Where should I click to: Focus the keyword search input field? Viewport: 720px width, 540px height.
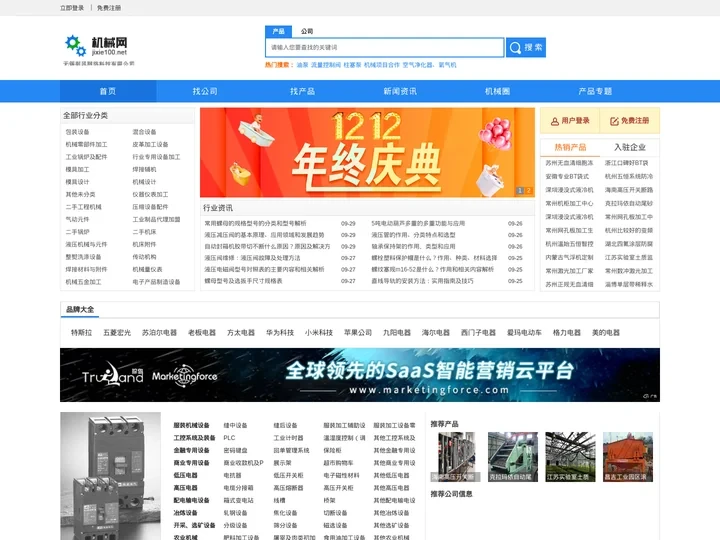[384, 47]
